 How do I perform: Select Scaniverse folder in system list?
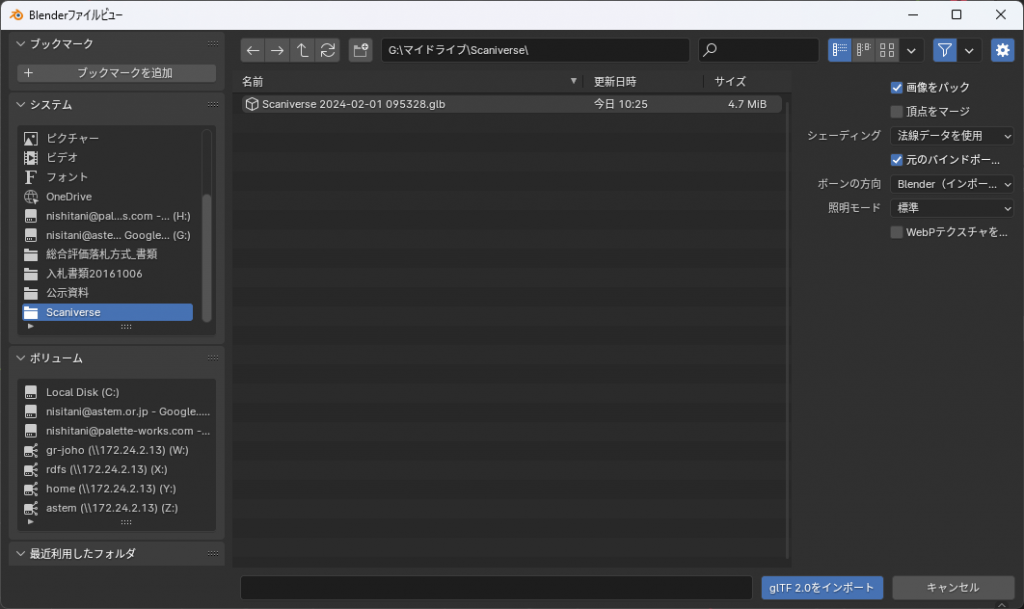(108, 312)
